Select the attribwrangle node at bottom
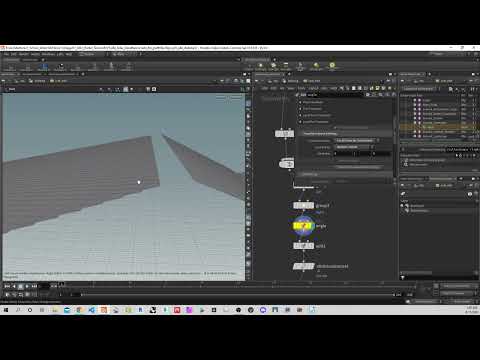This screenshot has height=360, width=480. tap(303, 266)
